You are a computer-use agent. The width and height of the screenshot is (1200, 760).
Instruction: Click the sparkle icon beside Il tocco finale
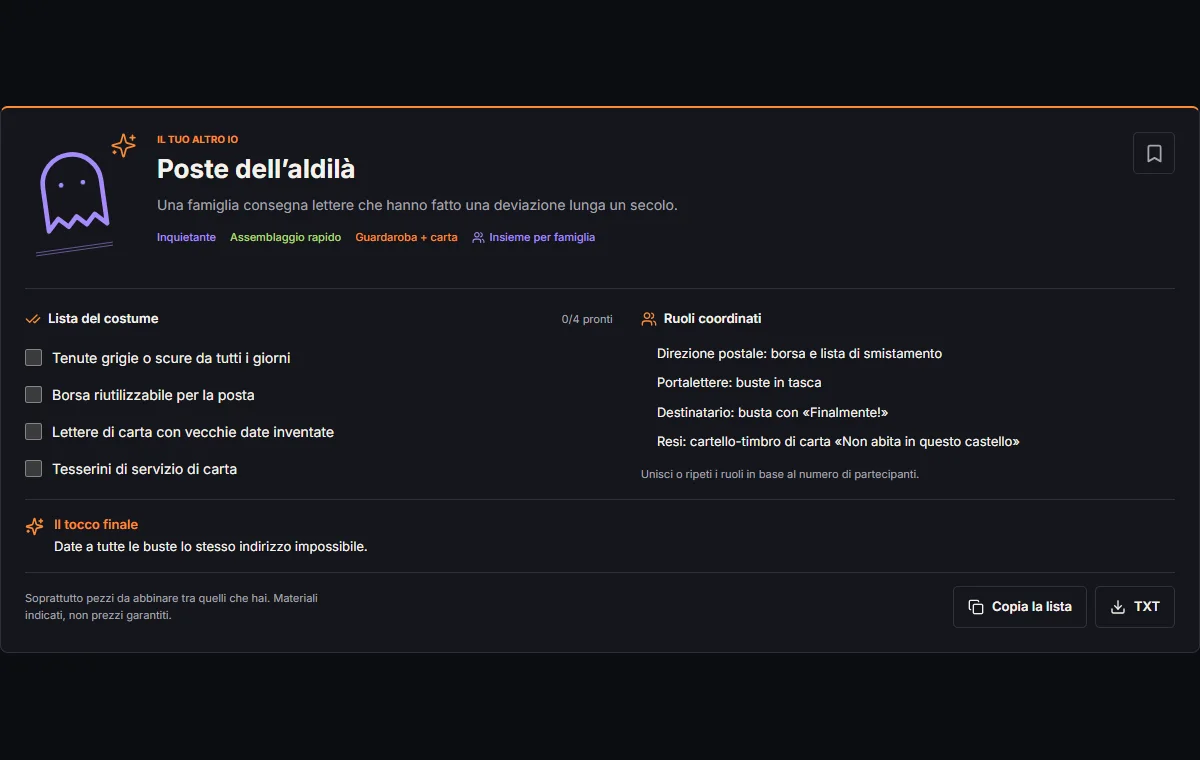click(x=34, y=526)
